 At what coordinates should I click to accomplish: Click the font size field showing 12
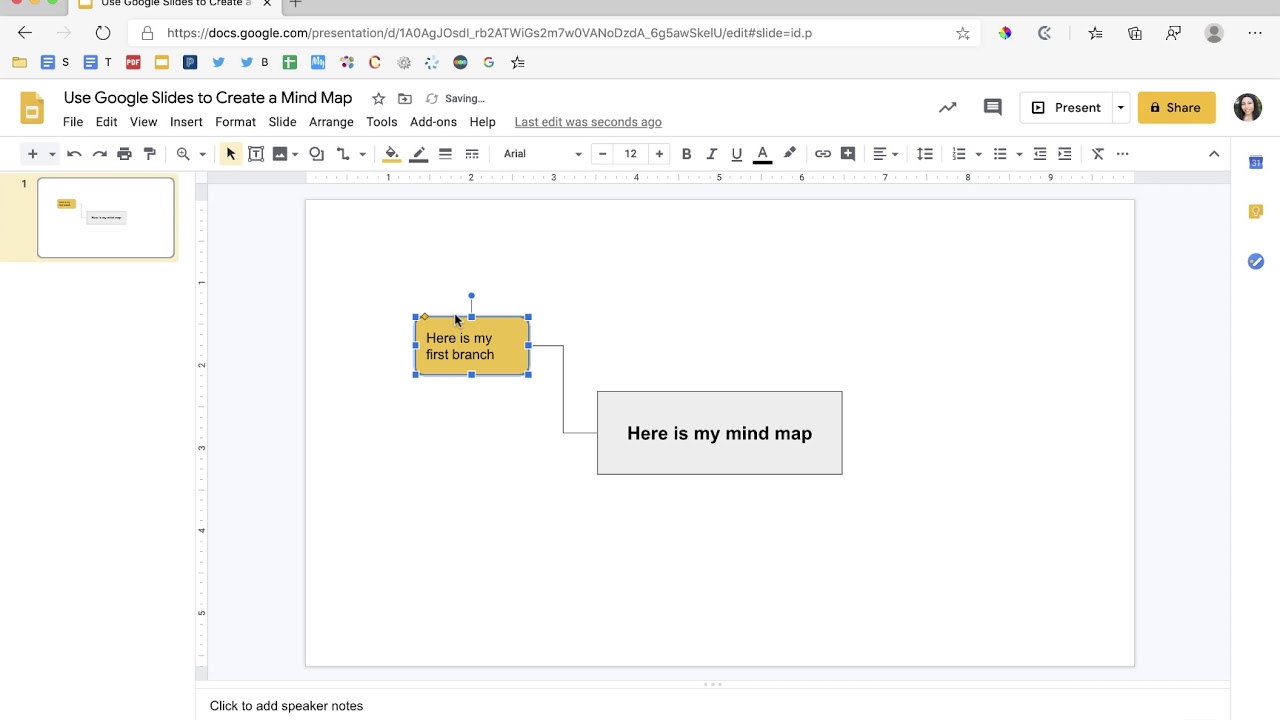coord(630,154)
